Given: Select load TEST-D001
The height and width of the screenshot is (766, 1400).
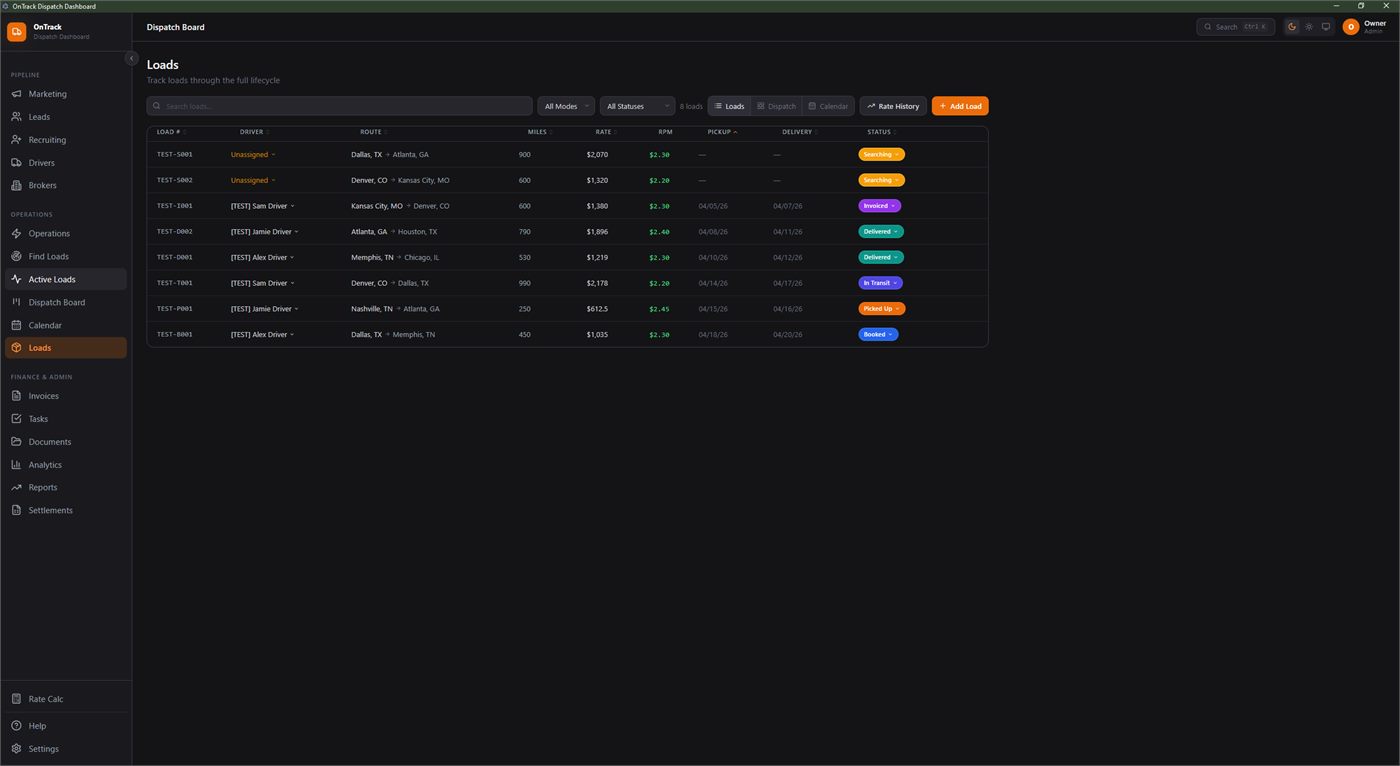Looking at the screenshot, I should tap(175, 257).
